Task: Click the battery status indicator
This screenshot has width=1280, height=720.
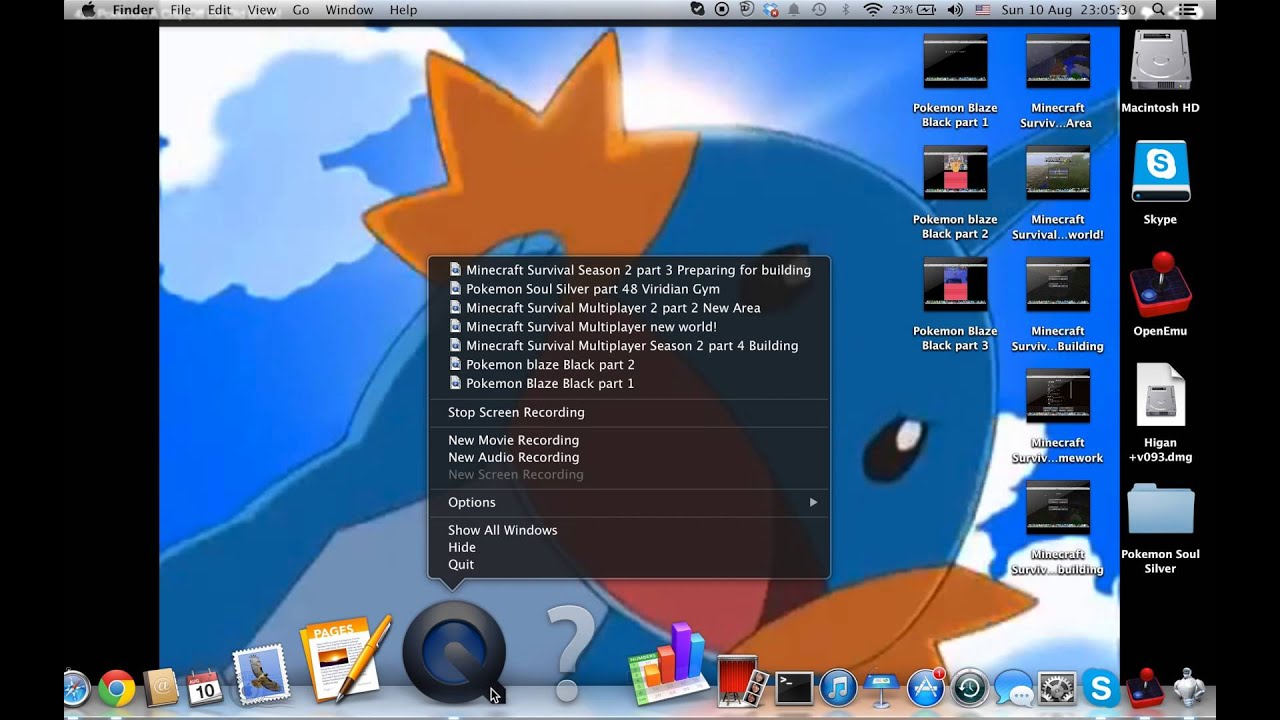Action: coord(914,10)
